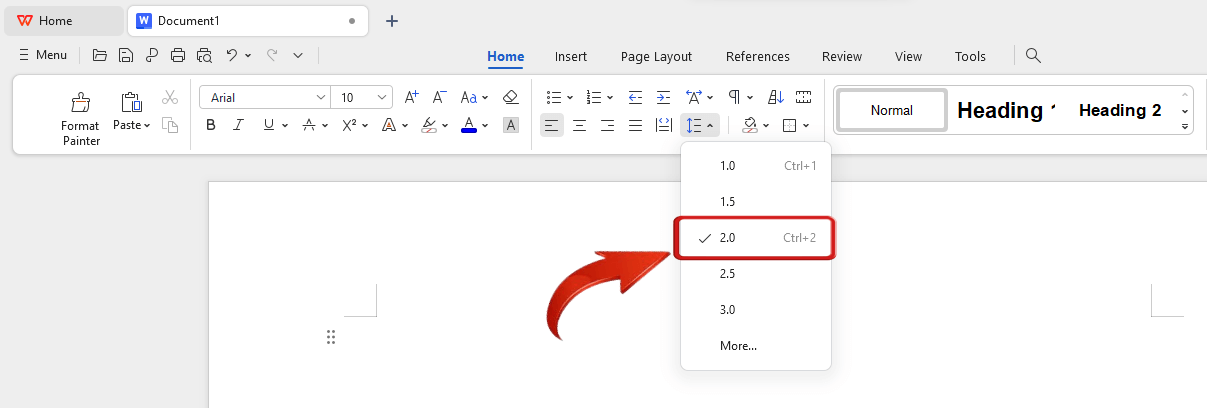The height and width of the screenshot is (408, 1207).
Task: Click the Undo arrow icon
Action: click(x=232, y=56)
